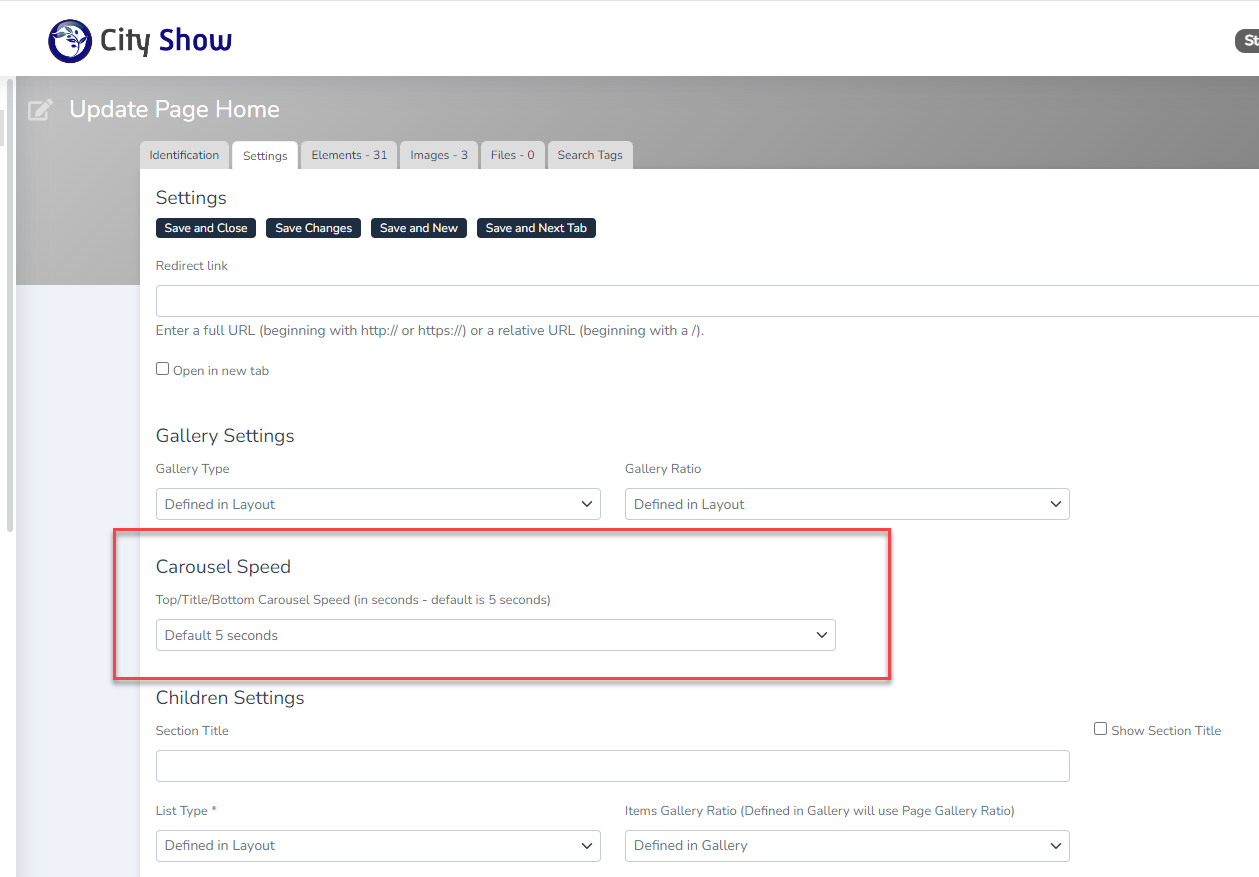The image size is (1259, 877).
Task: Toggle the Open in new tab checkbox
Action: click(162, 369)
